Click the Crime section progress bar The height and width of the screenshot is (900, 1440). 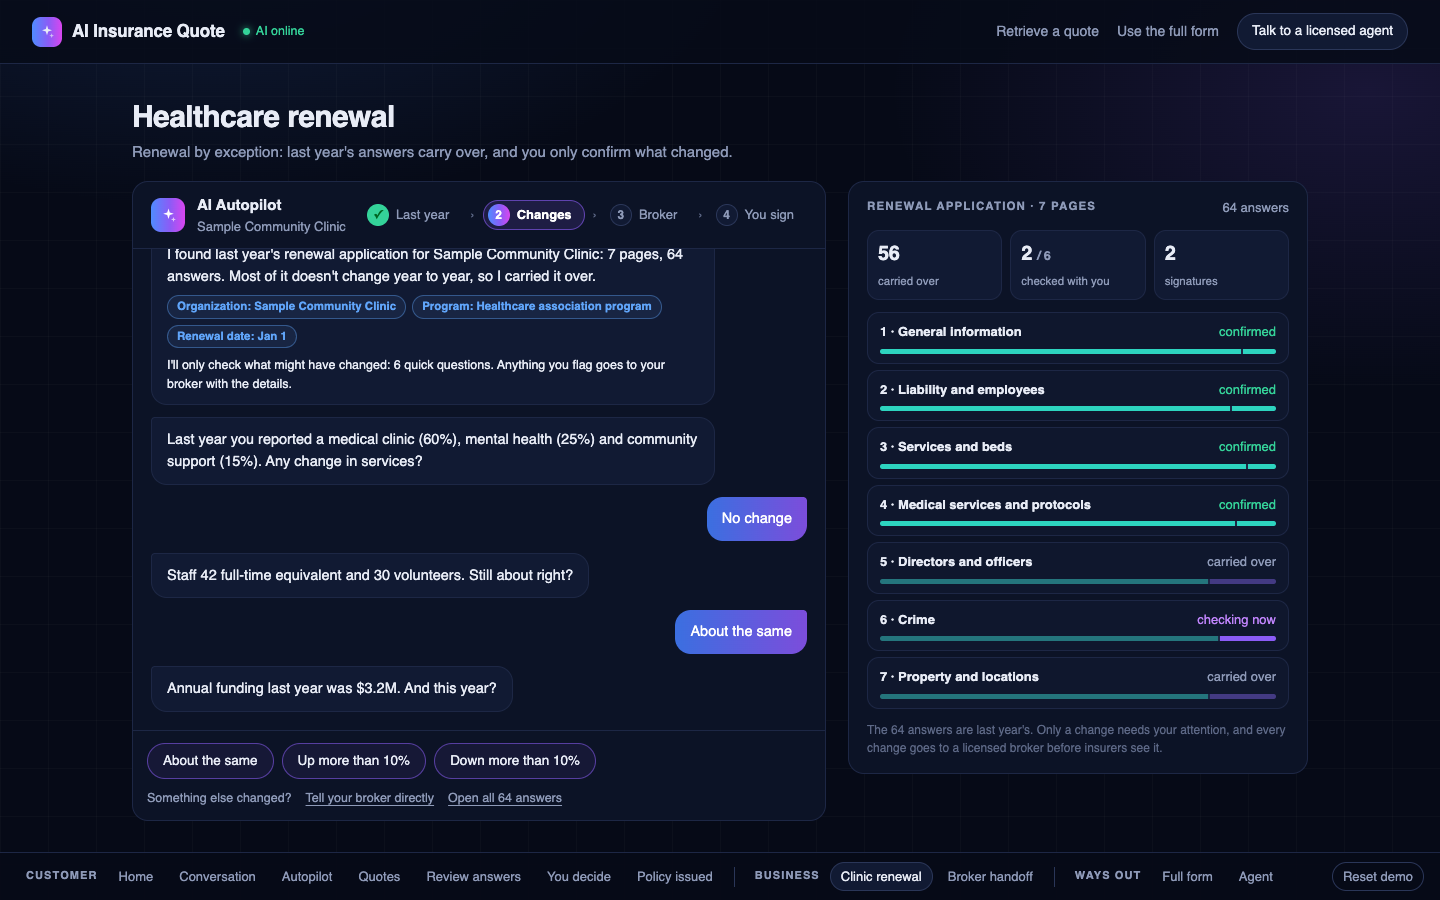tap(1078, 638)
